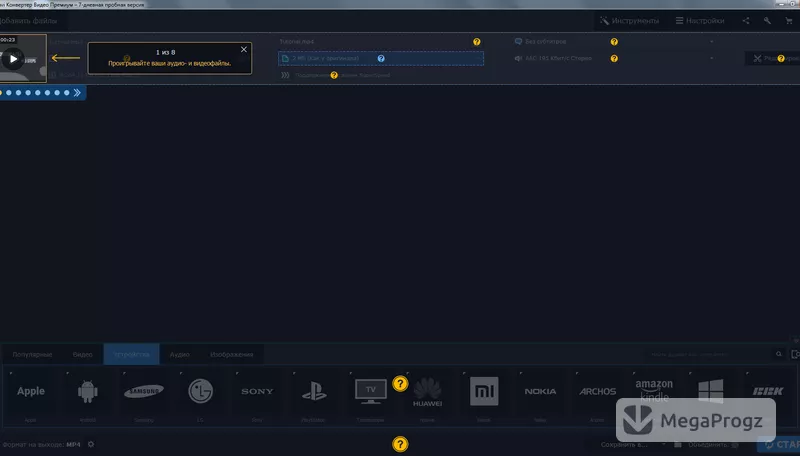Open the output format gear settings

click(91, 444)
